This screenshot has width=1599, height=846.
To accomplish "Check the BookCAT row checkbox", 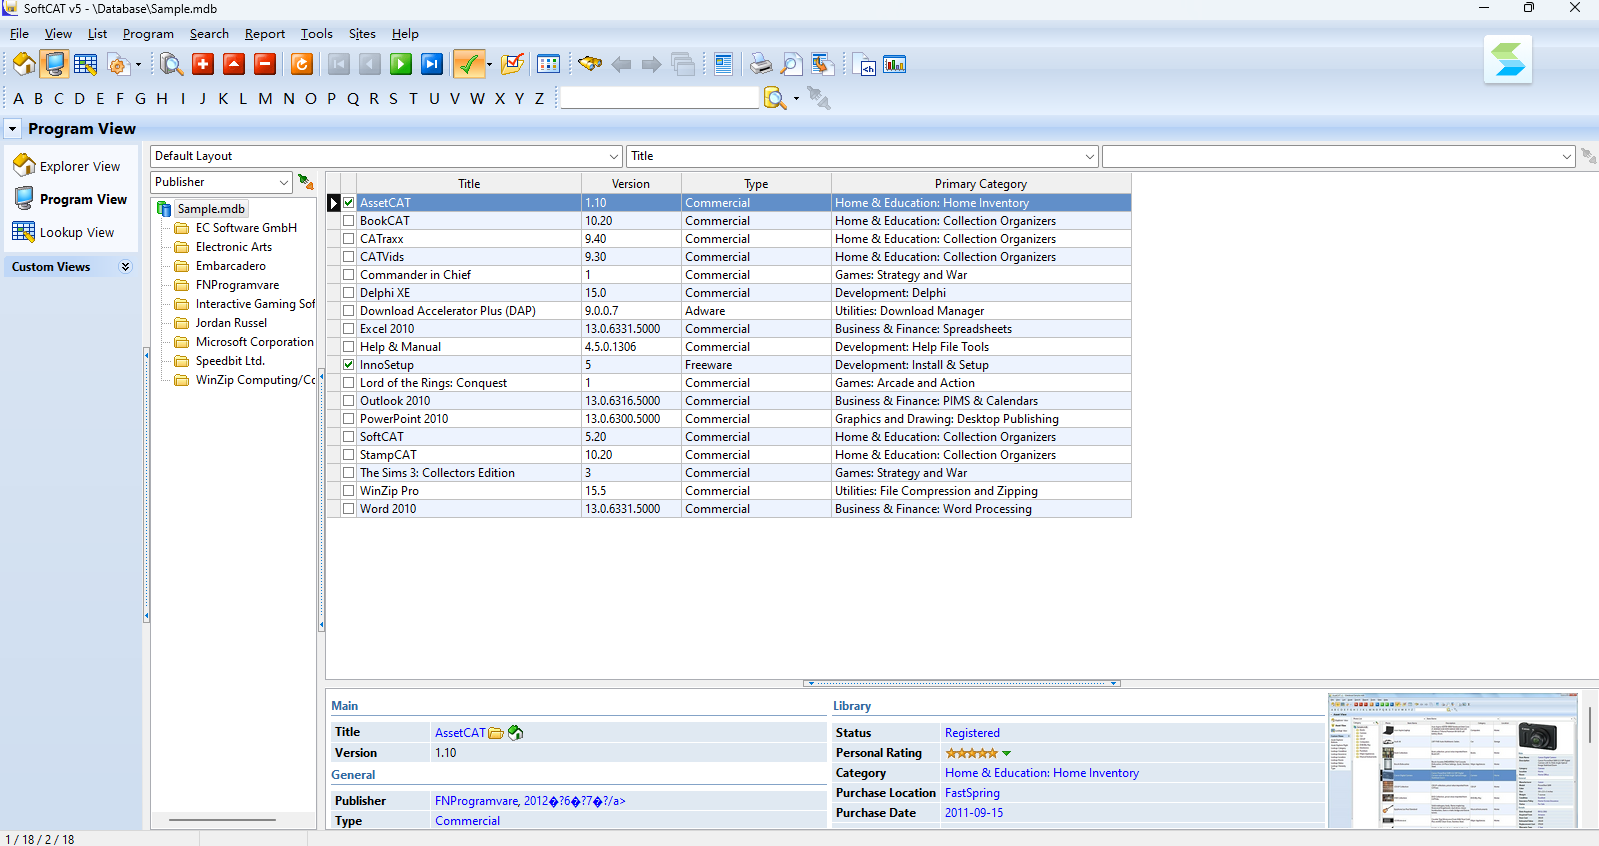I will click(x=349, y=221).
